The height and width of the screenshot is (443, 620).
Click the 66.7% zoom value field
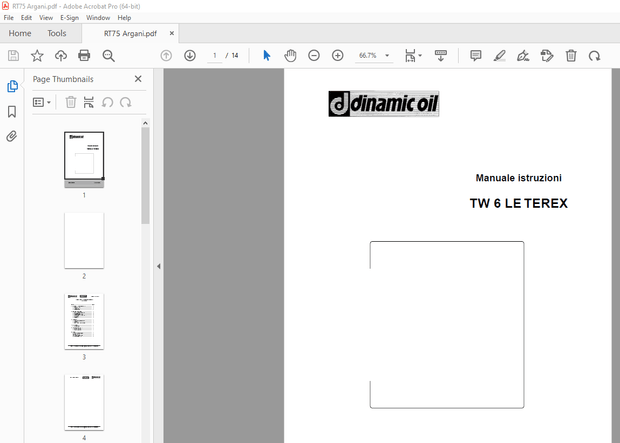pyautogui.click(x=368, y=55)
